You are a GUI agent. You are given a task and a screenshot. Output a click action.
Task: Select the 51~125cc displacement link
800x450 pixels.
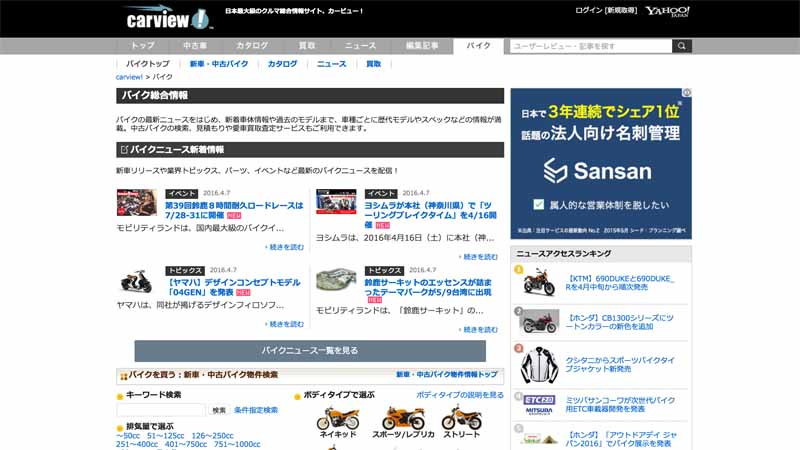click(166, 436)
